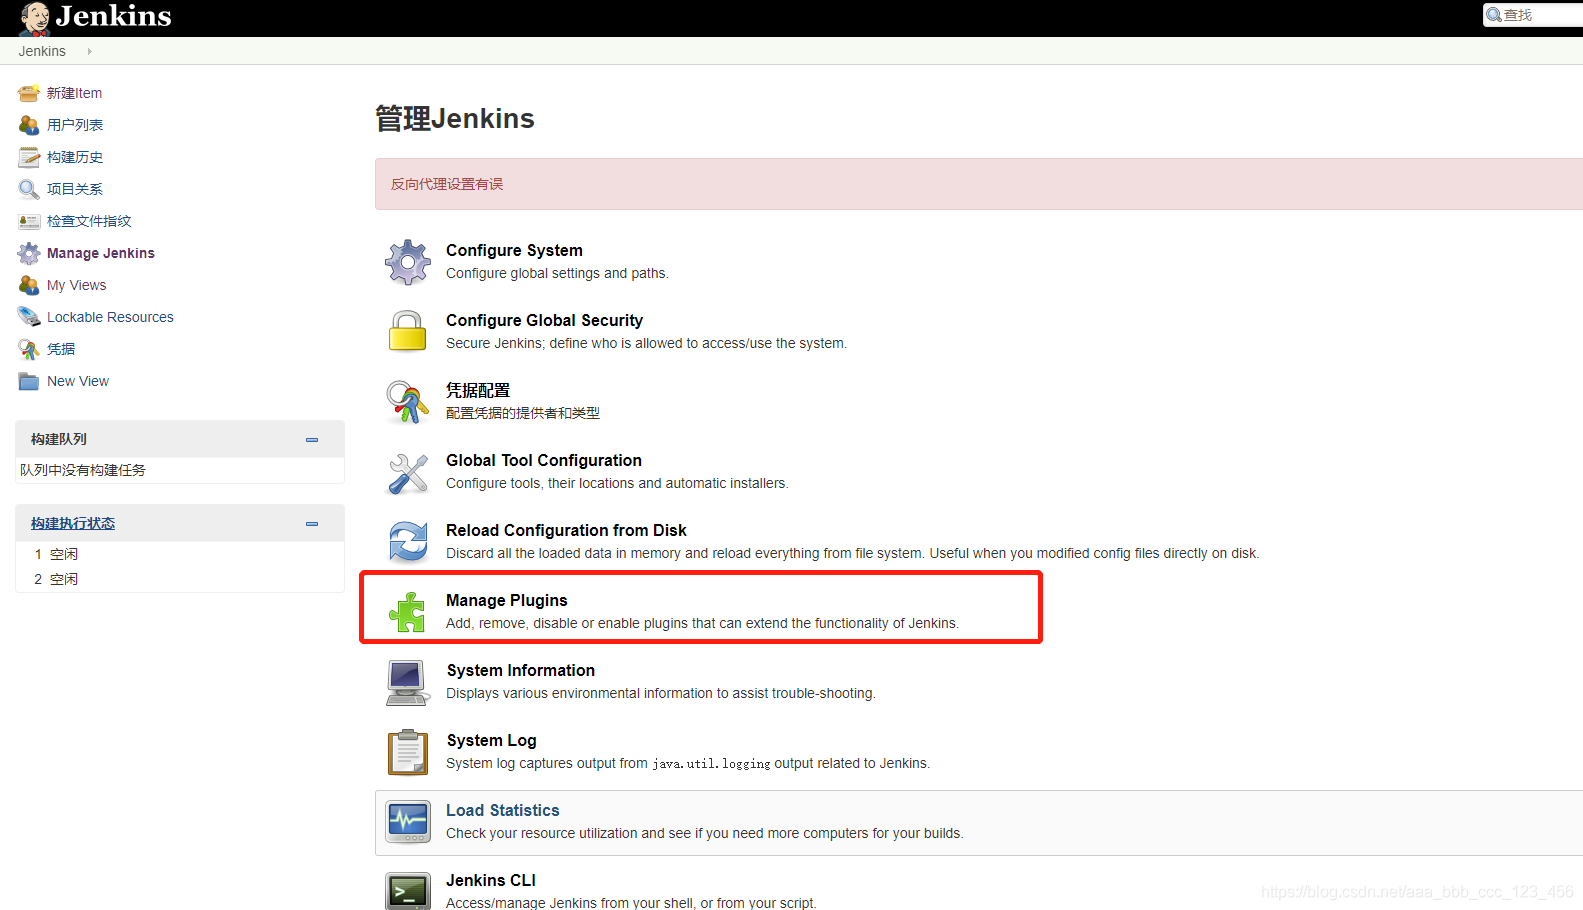Click 队列中没有构建任务 queue message

click(x=83, y=470)
